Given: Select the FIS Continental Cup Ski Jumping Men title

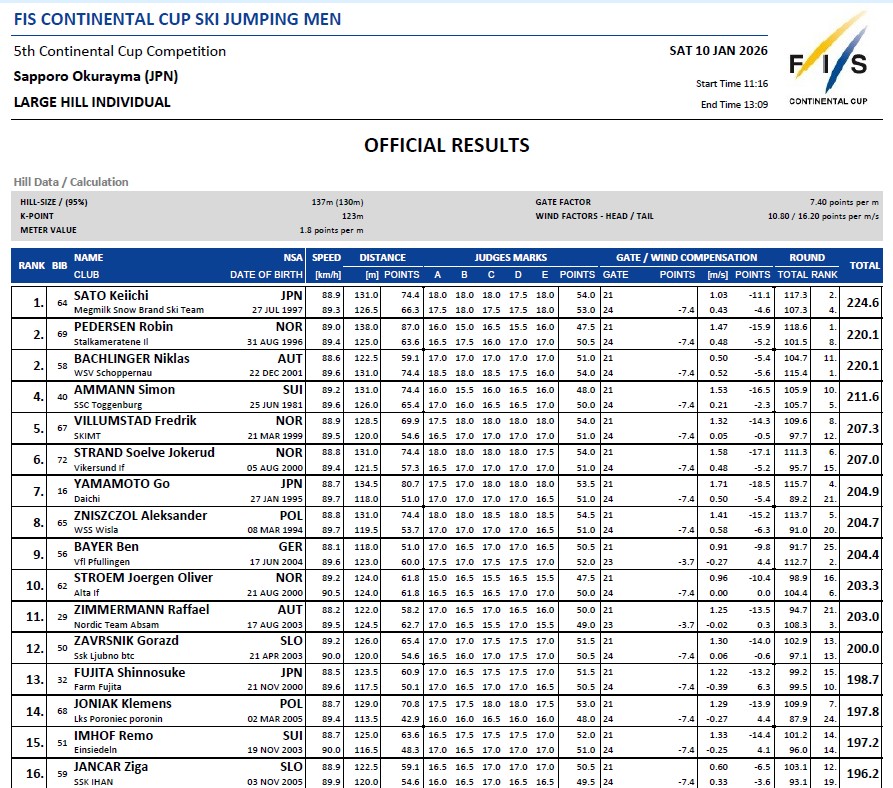Looking at the screenshot, I should point(177,19).
